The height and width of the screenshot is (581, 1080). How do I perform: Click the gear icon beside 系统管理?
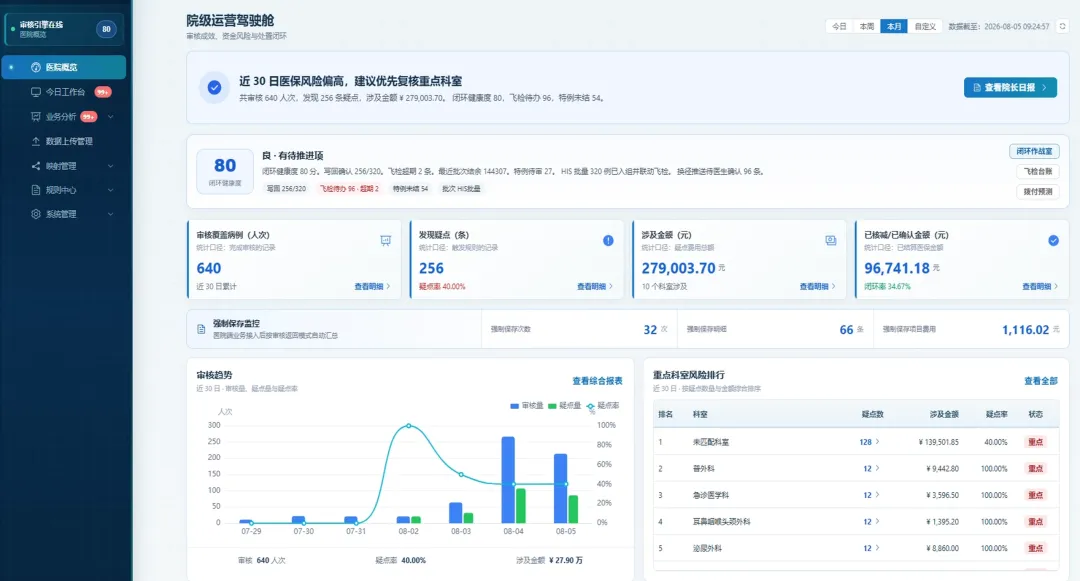click(36, 214)
